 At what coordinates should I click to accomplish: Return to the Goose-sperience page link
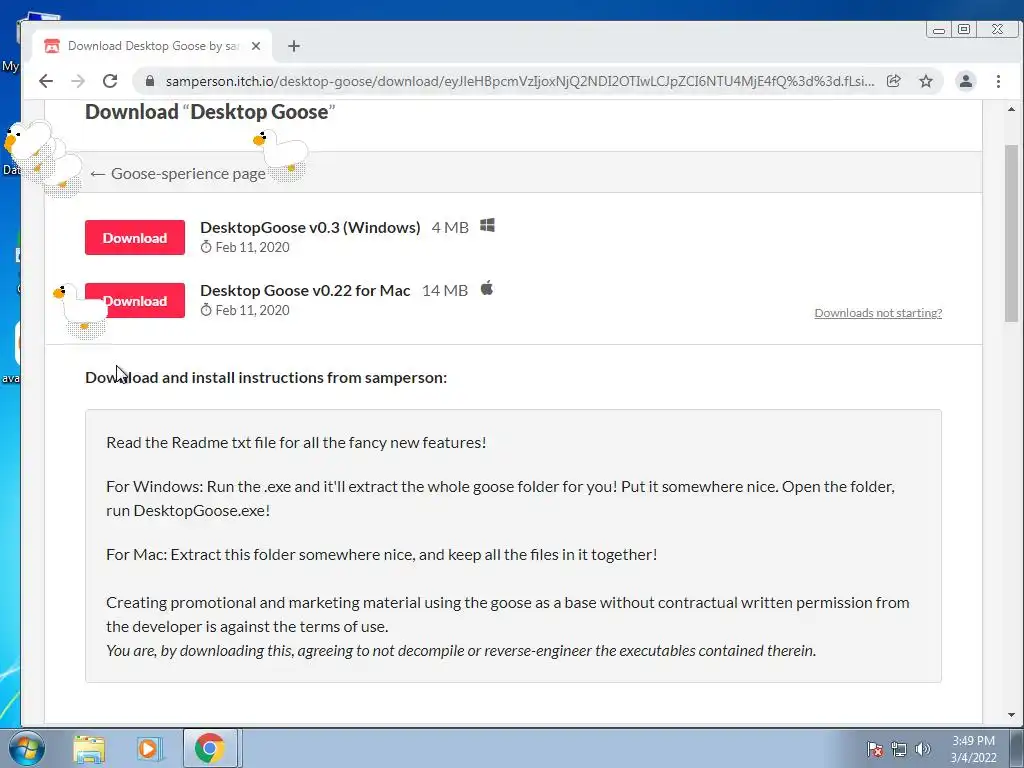tap(178, 174)
